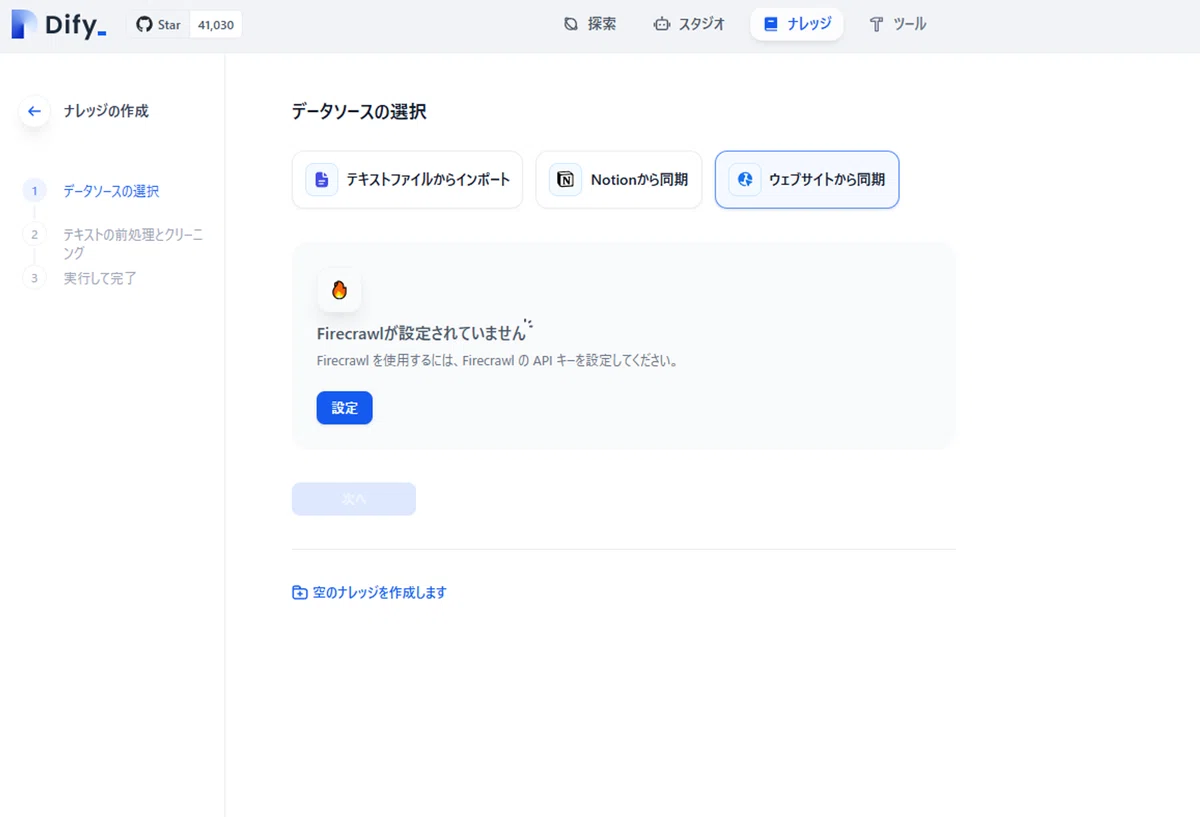Switch to the スタジオ tab
1200x817 pixels.
tap(689, 24)
